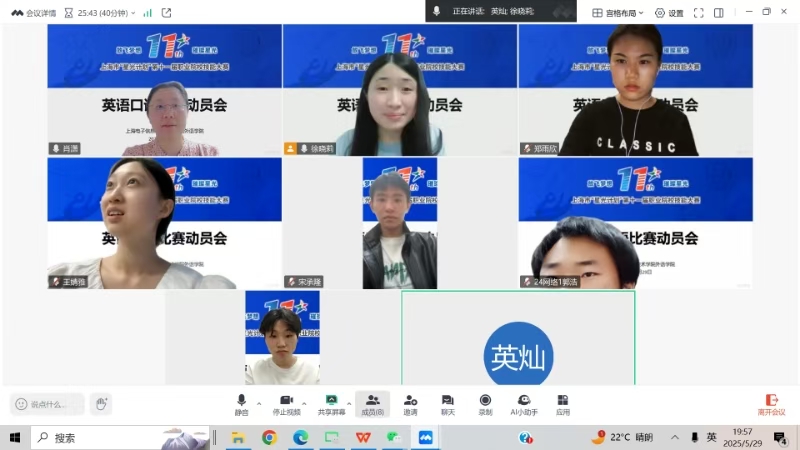Open the members list panel
The width and height of the screenshot is (800, 450).
(372, 403)
